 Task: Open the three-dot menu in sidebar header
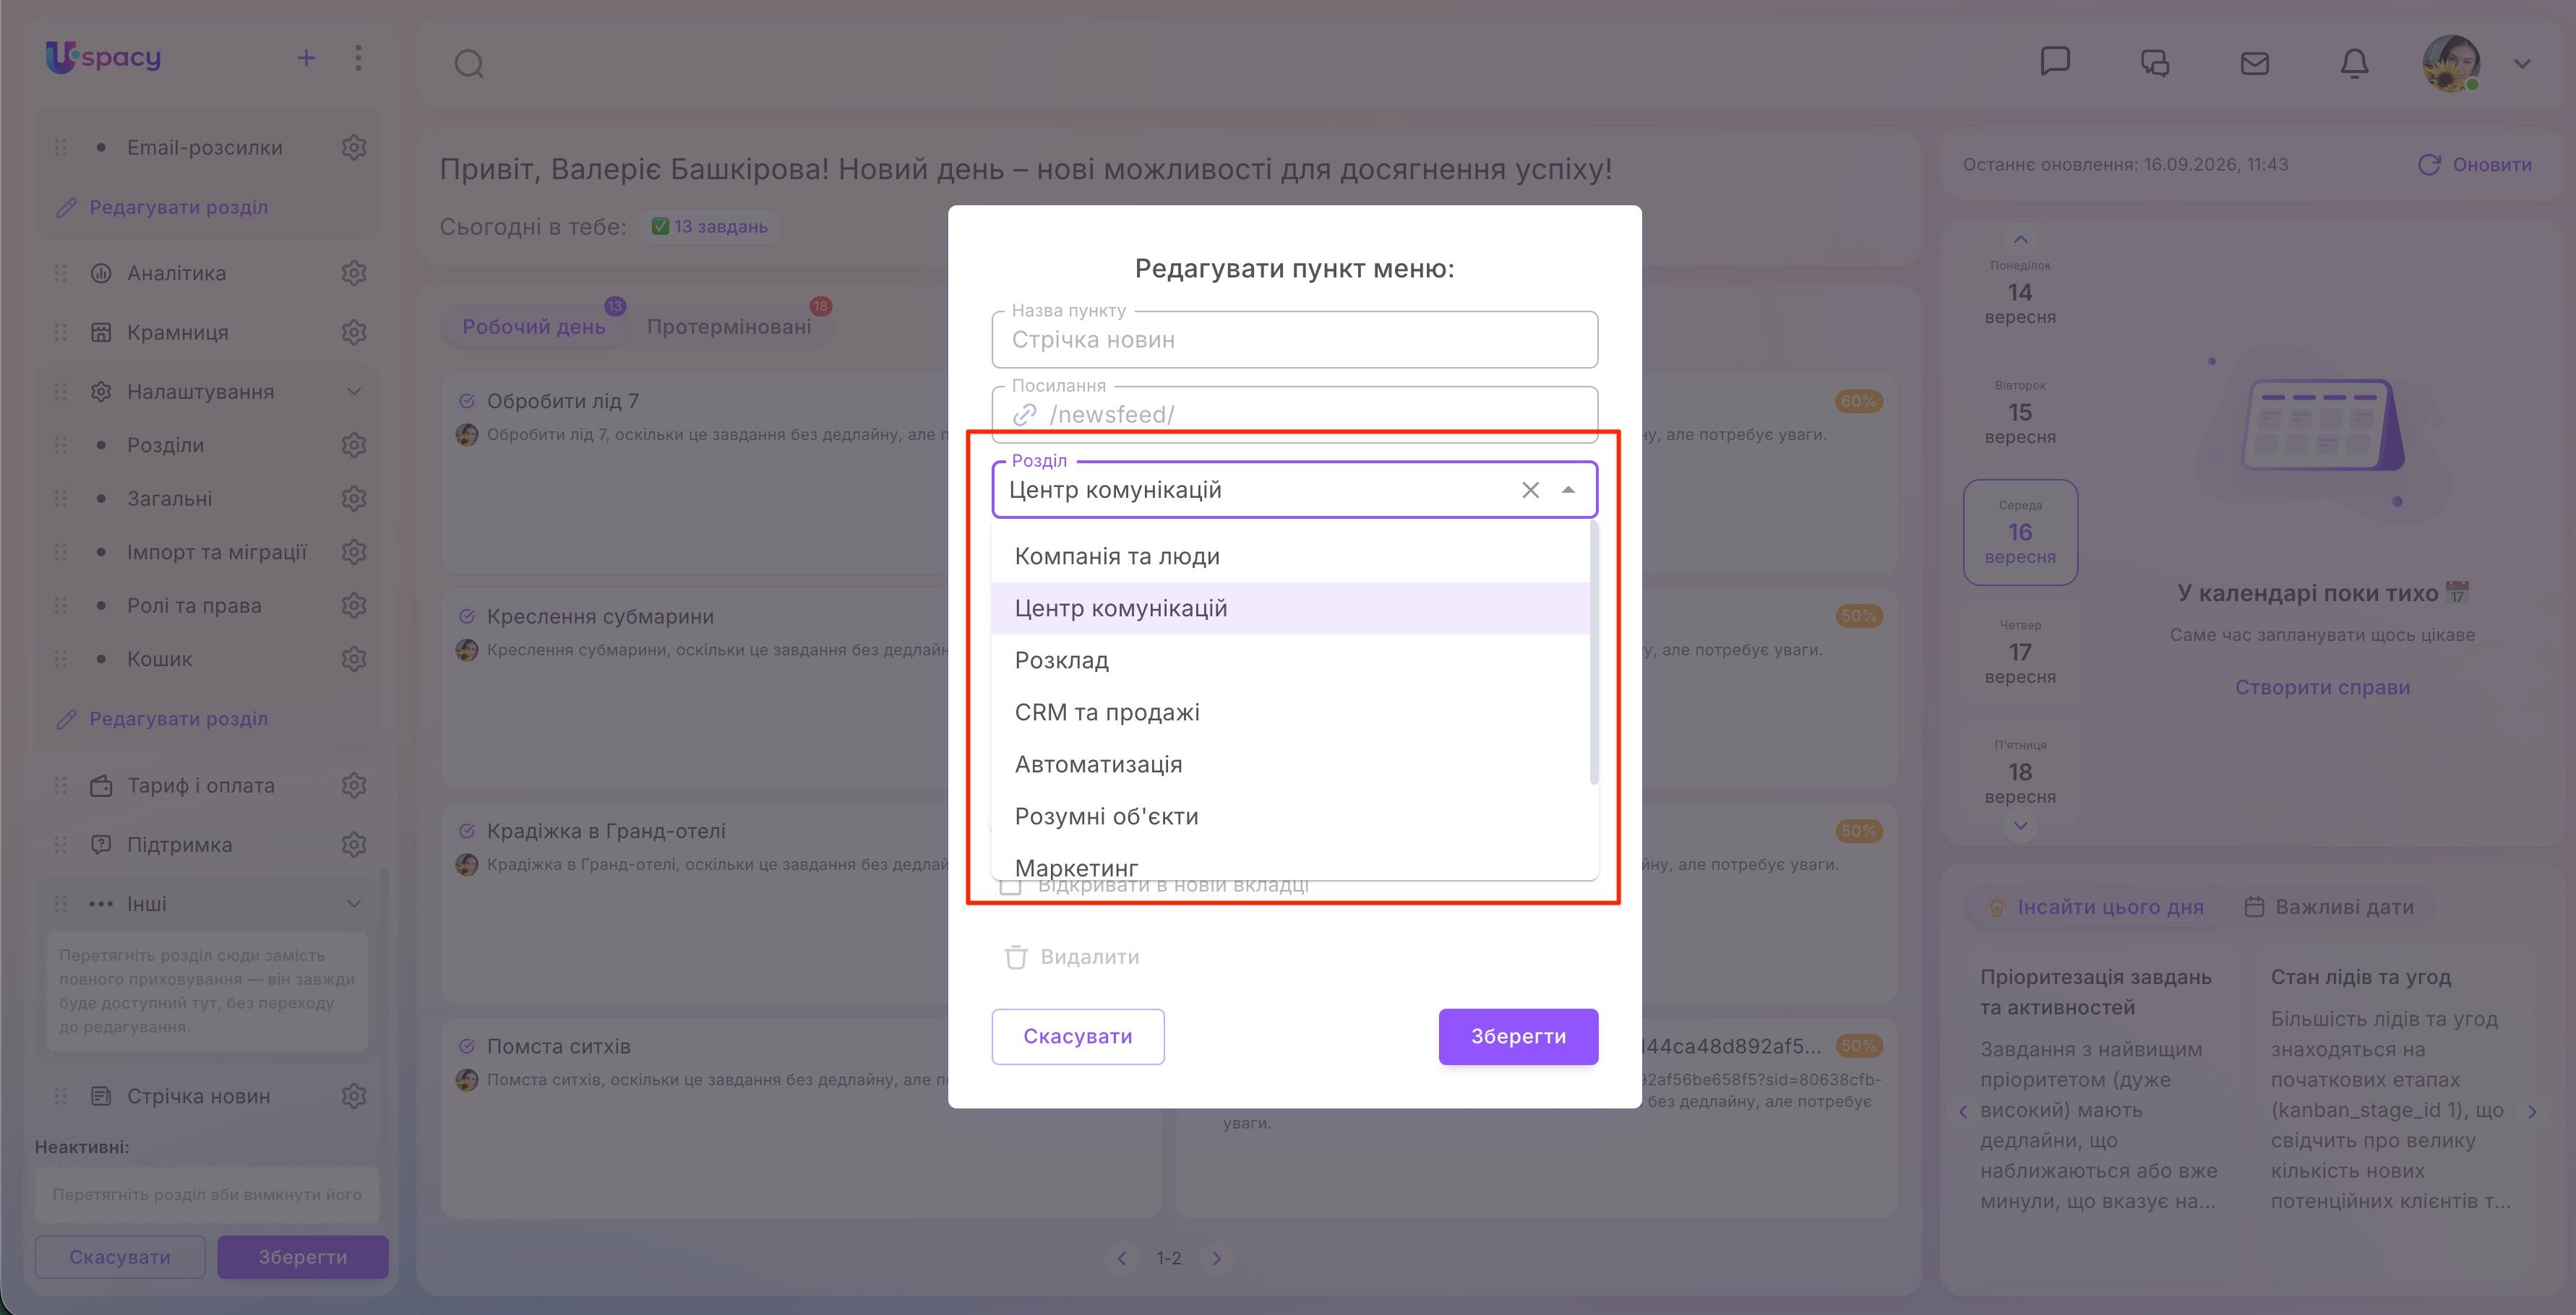[x=358, y=58]
